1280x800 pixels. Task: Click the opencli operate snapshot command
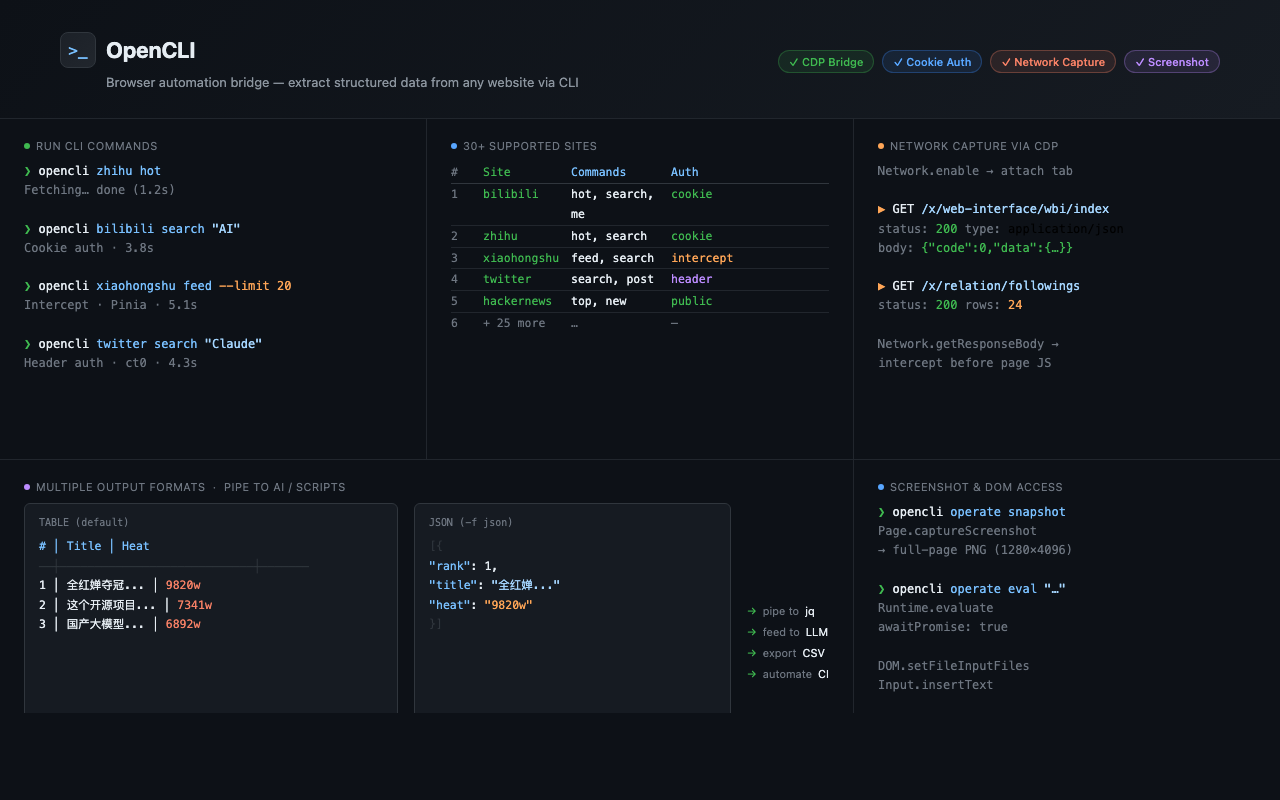pyautogui.click(x=972, y=512)
